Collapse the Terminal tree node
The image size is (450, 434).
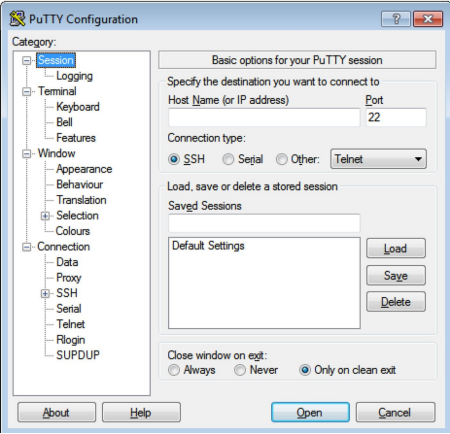point(26,91)
